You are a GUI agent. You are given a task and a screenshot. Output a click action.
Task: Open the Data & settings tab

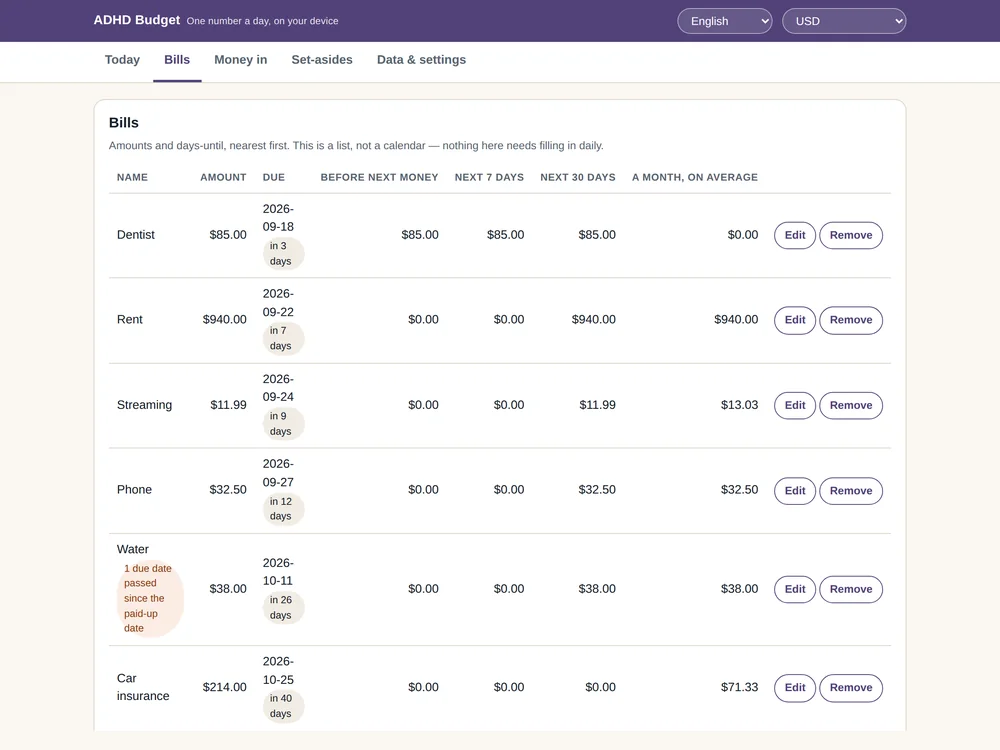tap(421, 60)
